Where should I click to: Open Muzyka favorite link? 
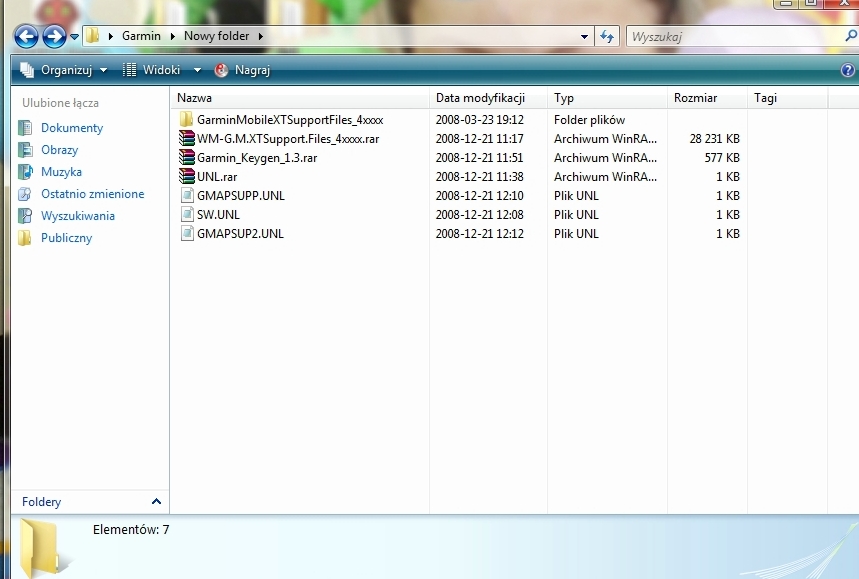coord(61,171)
